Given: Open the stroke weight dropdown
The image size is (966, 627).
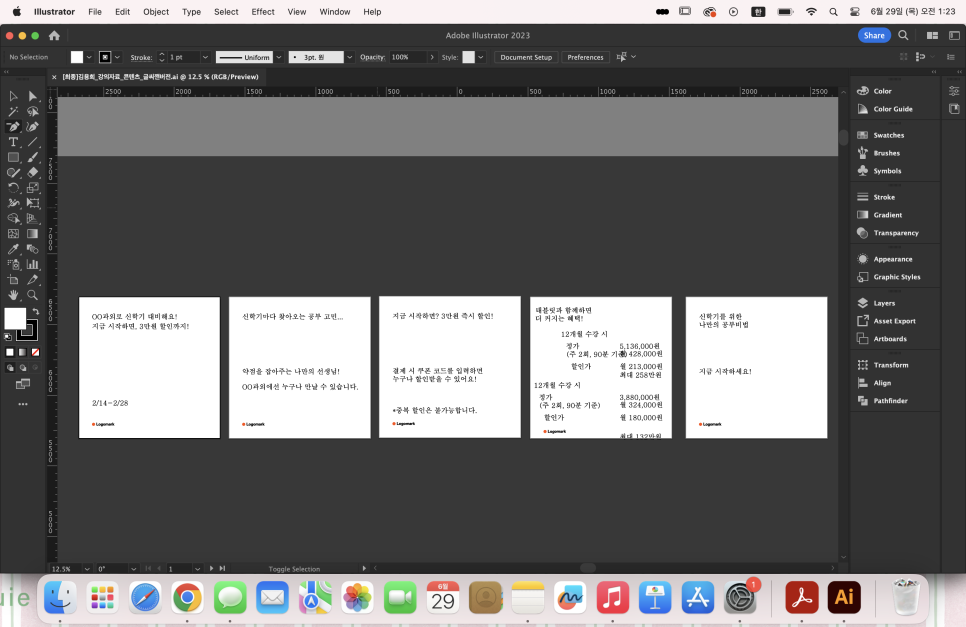Looking at the screenshot, I should [x=205, y=57].
